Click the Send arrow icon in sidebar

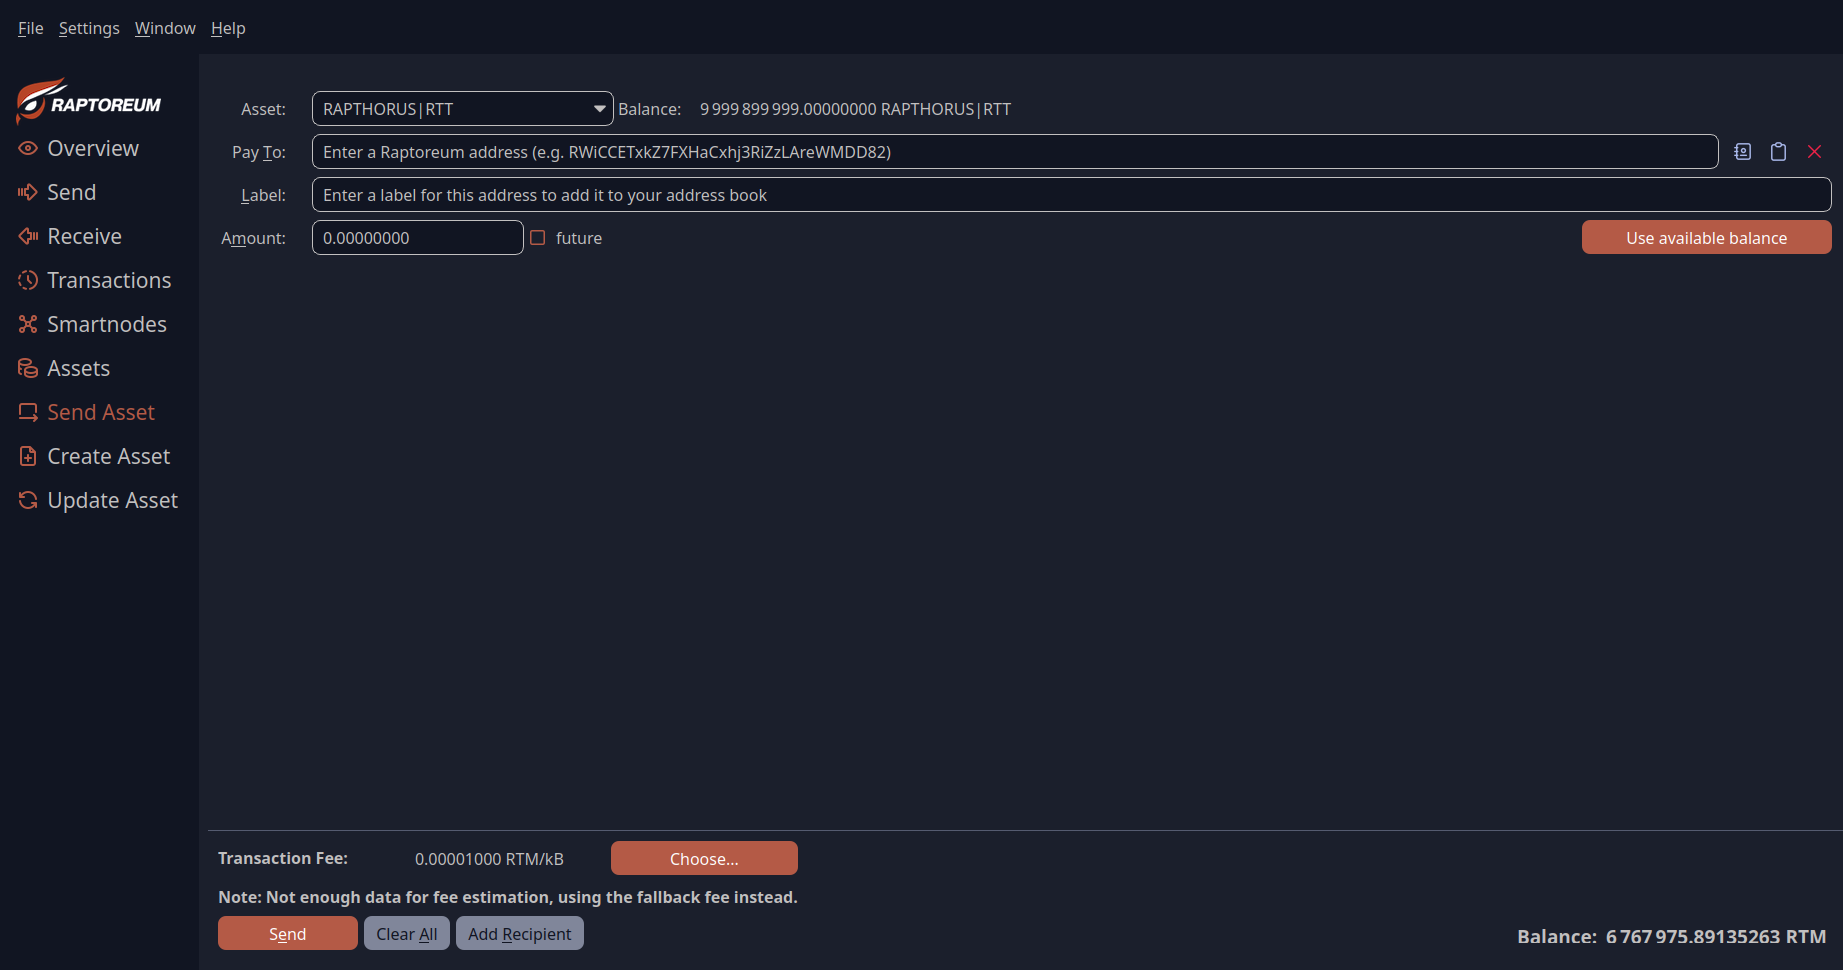(x=28, y=192)
